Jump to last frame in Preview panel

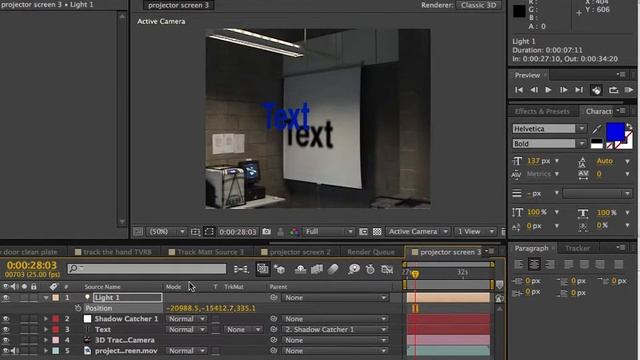point(579,90)
